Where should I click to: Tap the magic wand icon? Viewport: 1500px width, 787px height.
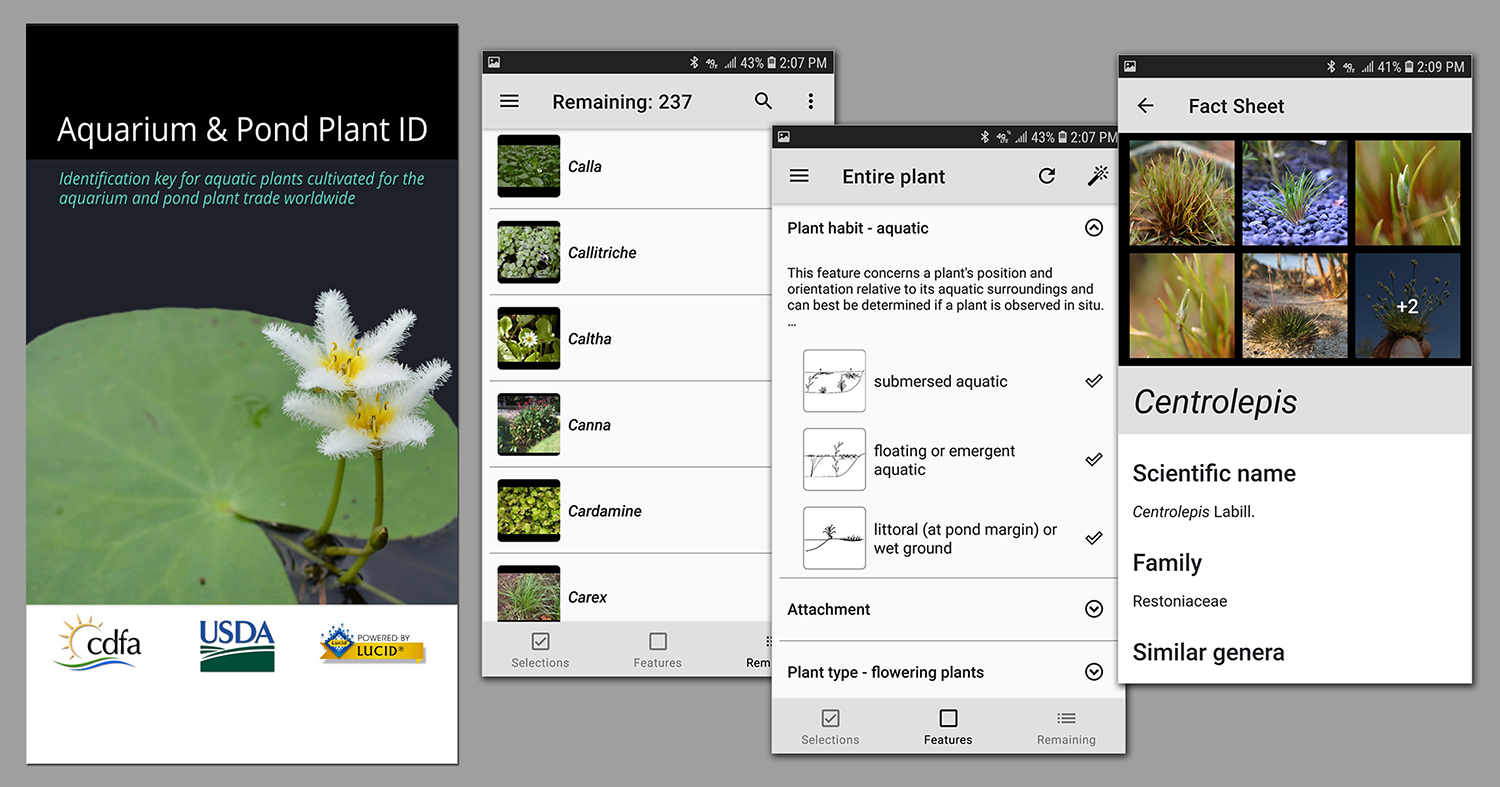tap(1097, 176)
